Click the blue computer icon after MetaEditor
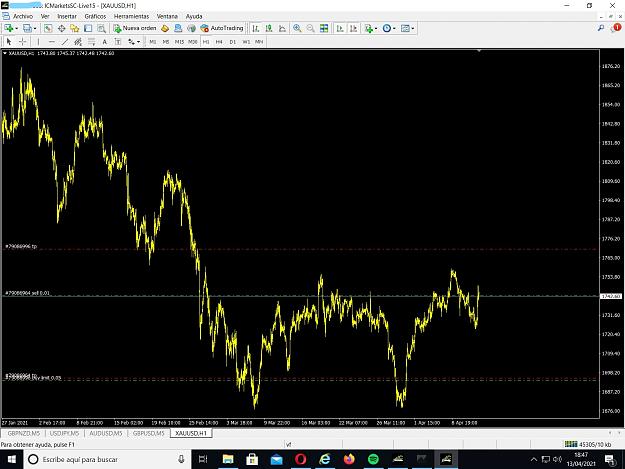This screenshot has width=625, height=469. pos(178,28)
